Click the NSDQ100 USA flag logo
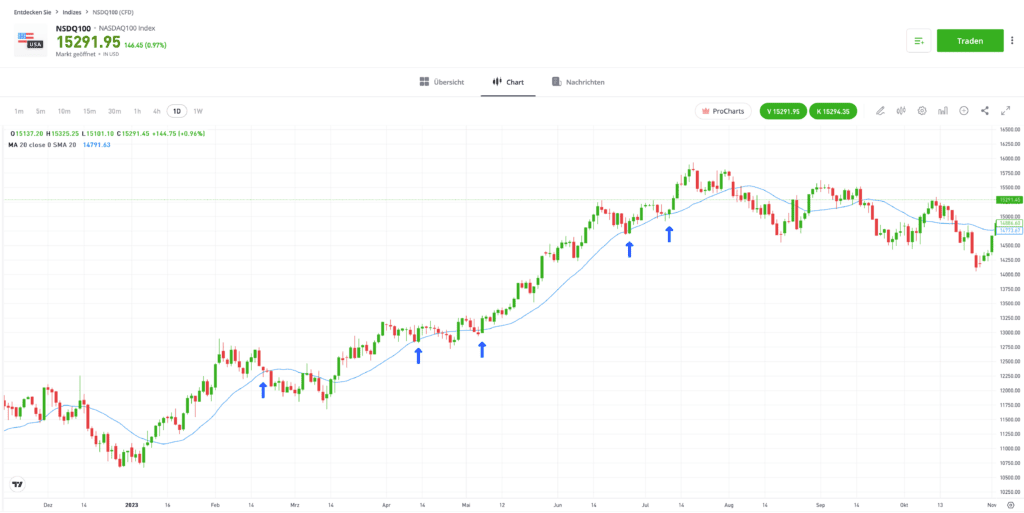Screen dimensions: 1024x513 point(30,40)
